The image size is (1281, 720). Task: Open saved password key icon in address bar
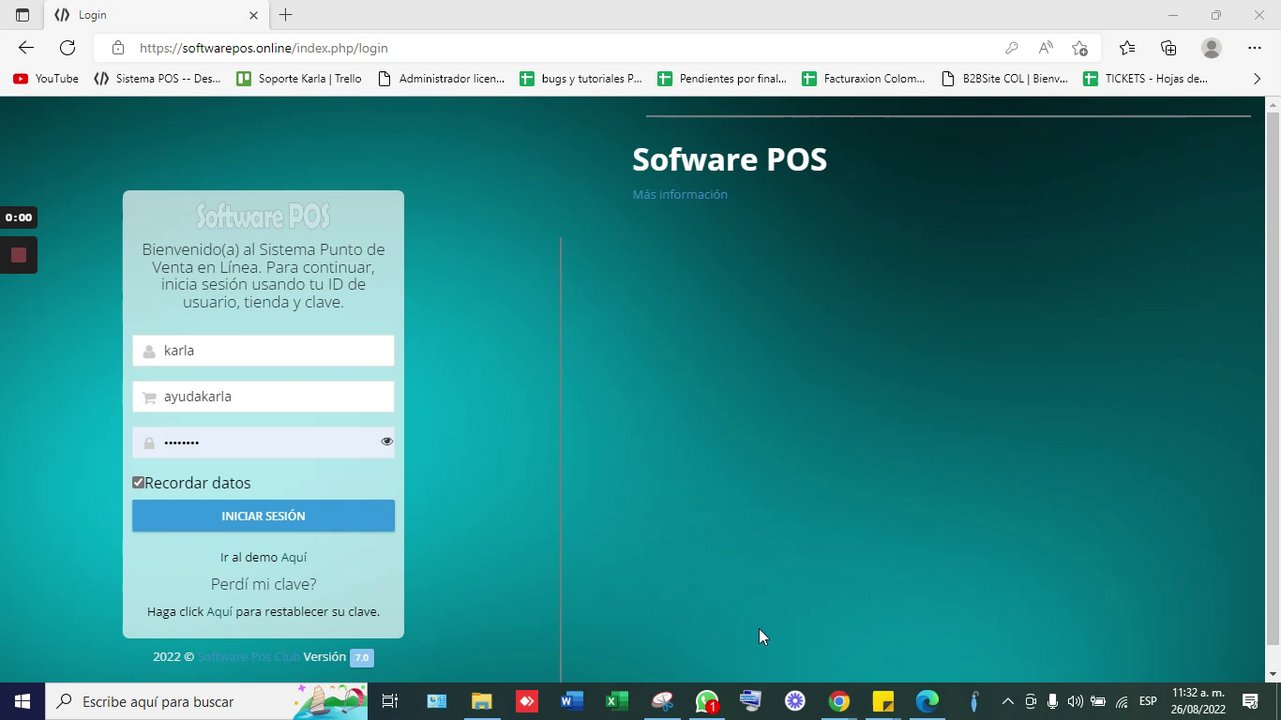(1012, 48)
